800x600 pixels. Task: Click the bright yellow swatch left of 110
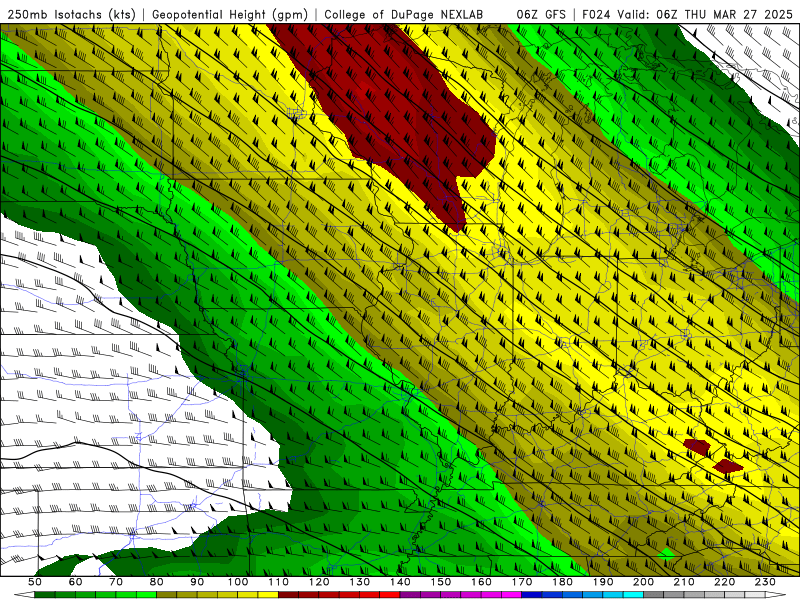pos(268,595)
